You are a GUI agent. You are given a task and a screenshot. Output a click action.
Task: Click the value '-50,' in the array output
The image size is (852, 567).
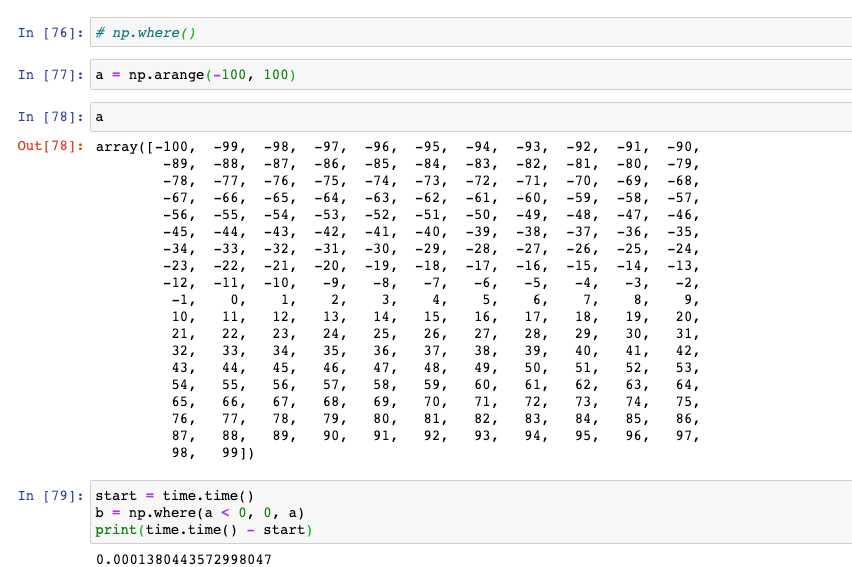point(482,215)
